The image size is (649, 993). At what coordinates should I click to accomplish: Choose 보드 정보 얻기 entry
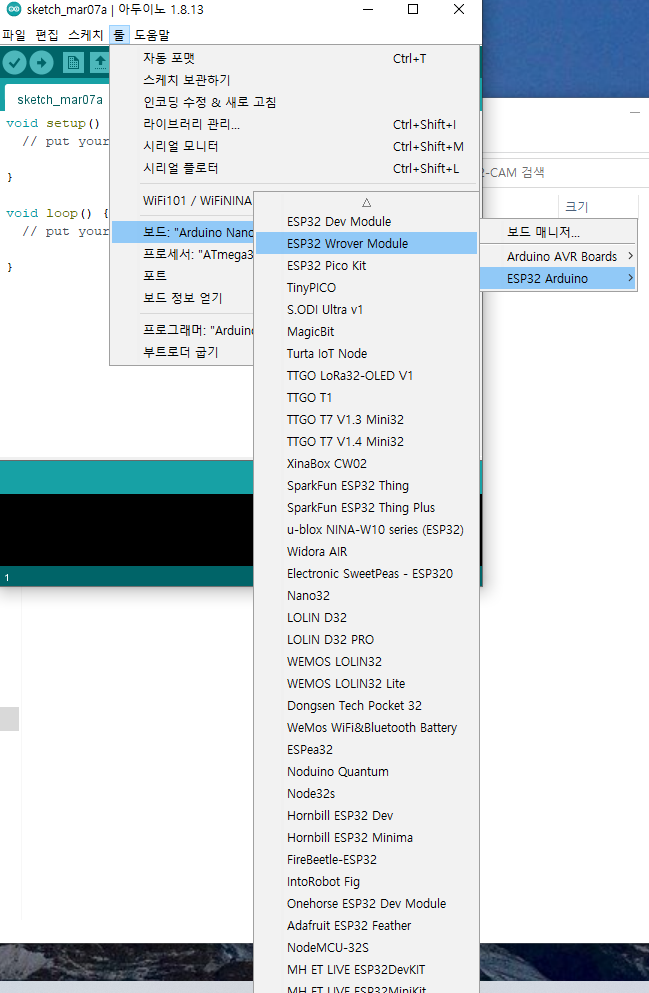pos(183,298)
